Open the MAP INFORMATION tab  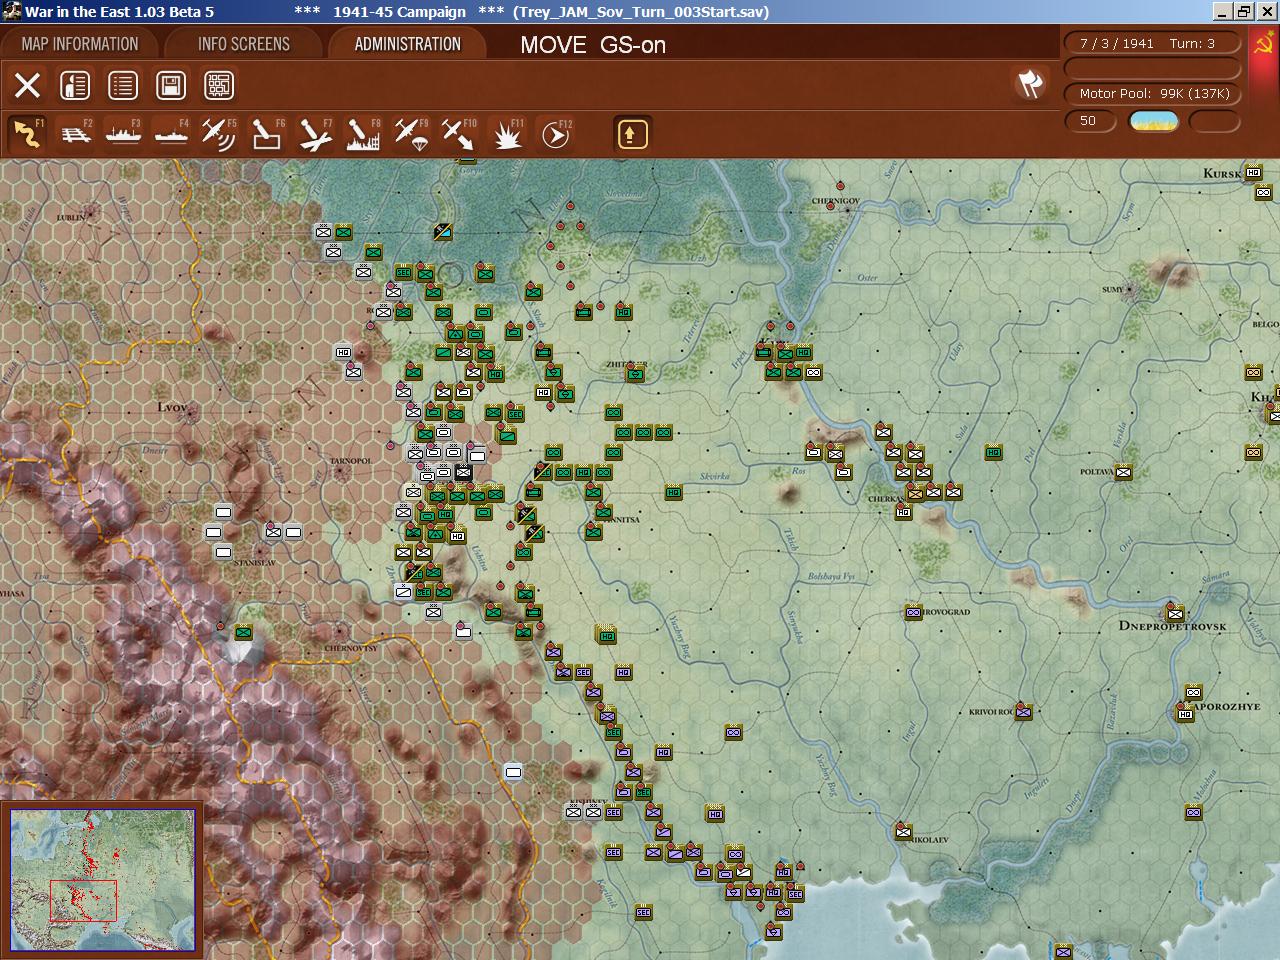[80, 44]
